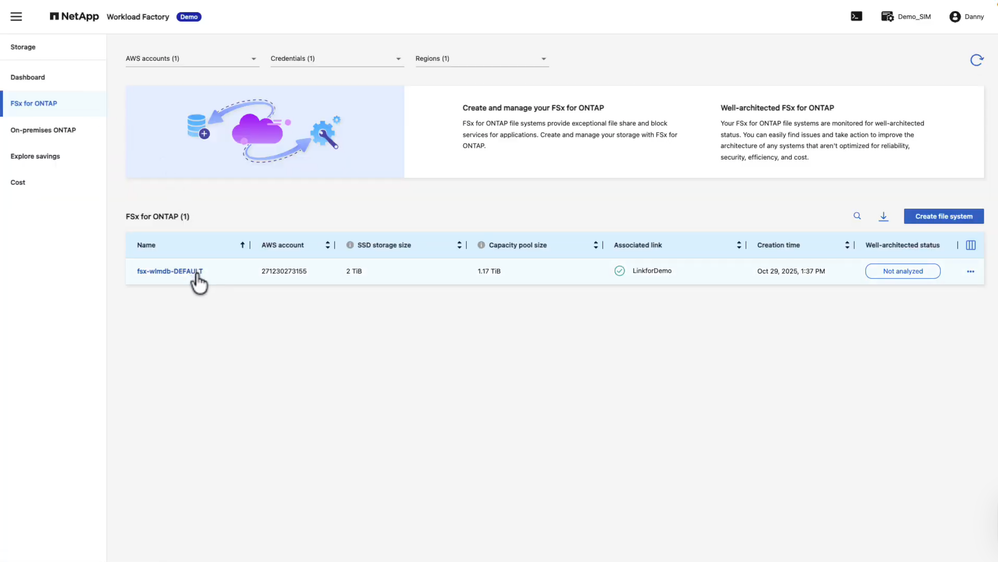Sort by SSD storage size arrows
This screenshot has height=562, width=998.
(459, 245)
